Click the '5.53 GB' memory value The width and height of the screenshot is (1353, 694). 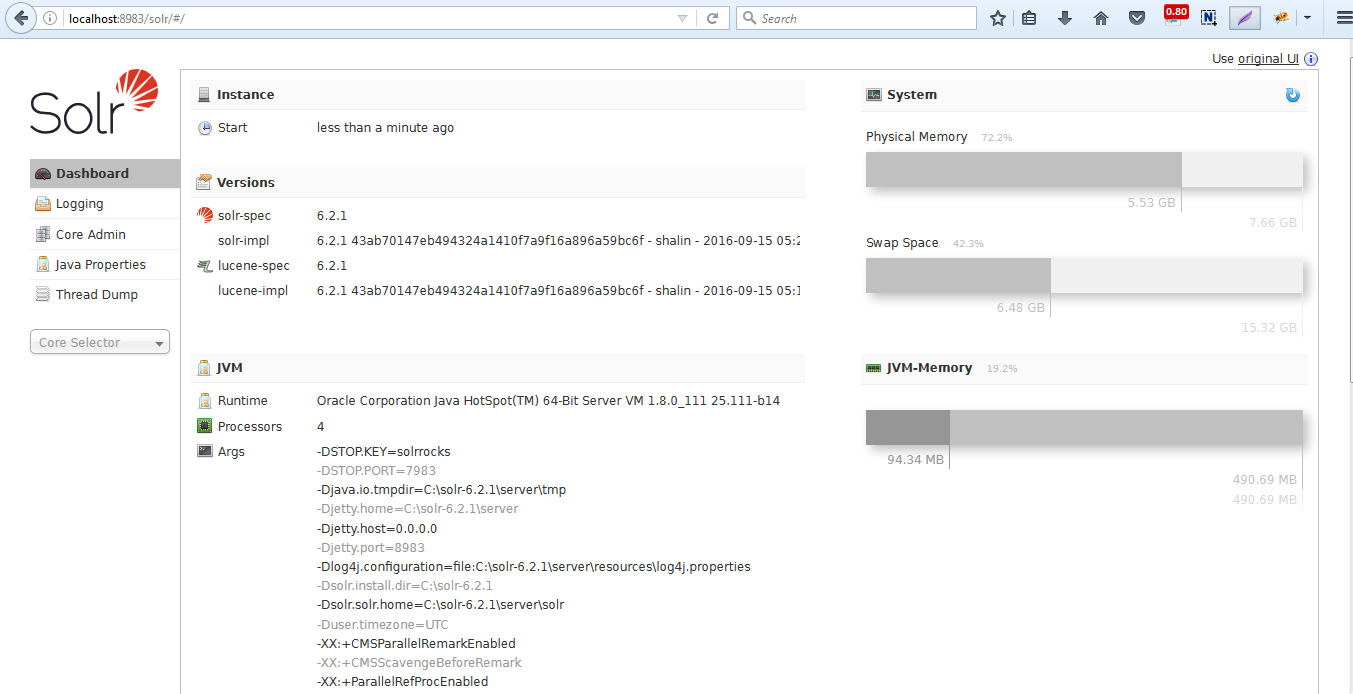pos(1151,202)
